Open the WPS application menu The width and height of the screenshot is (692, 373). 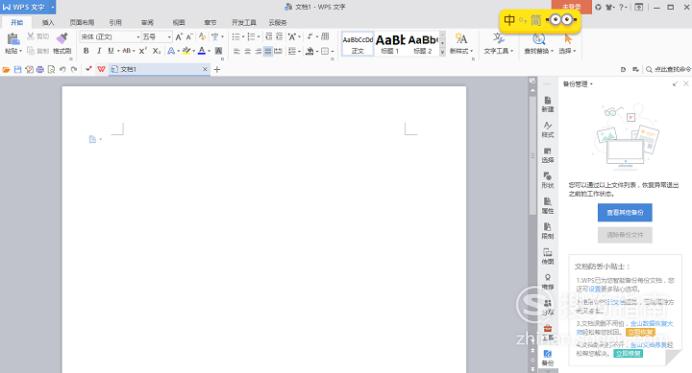[28, 7]
